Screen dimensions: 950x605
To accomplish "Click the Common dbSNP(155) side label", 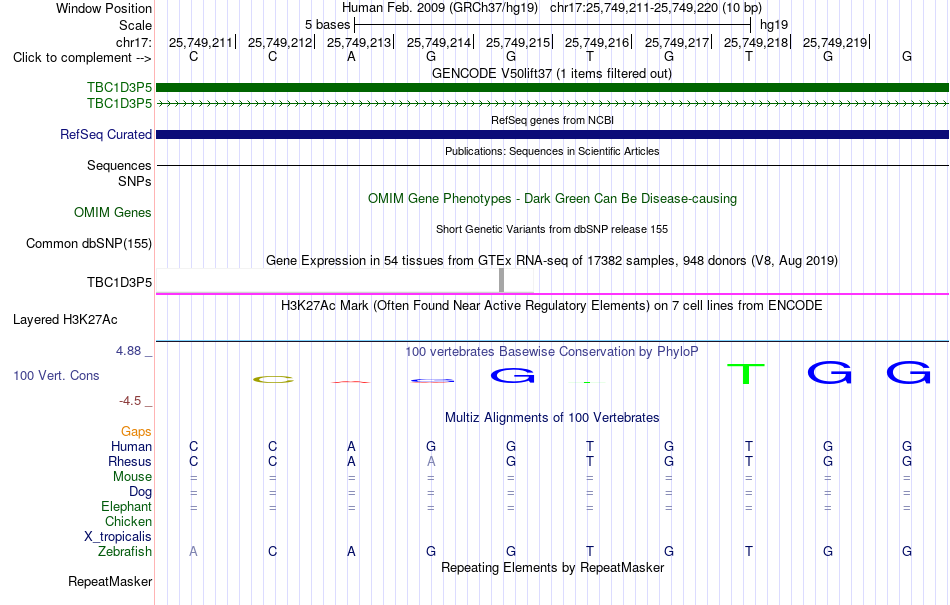I will (x=89, y=243).
